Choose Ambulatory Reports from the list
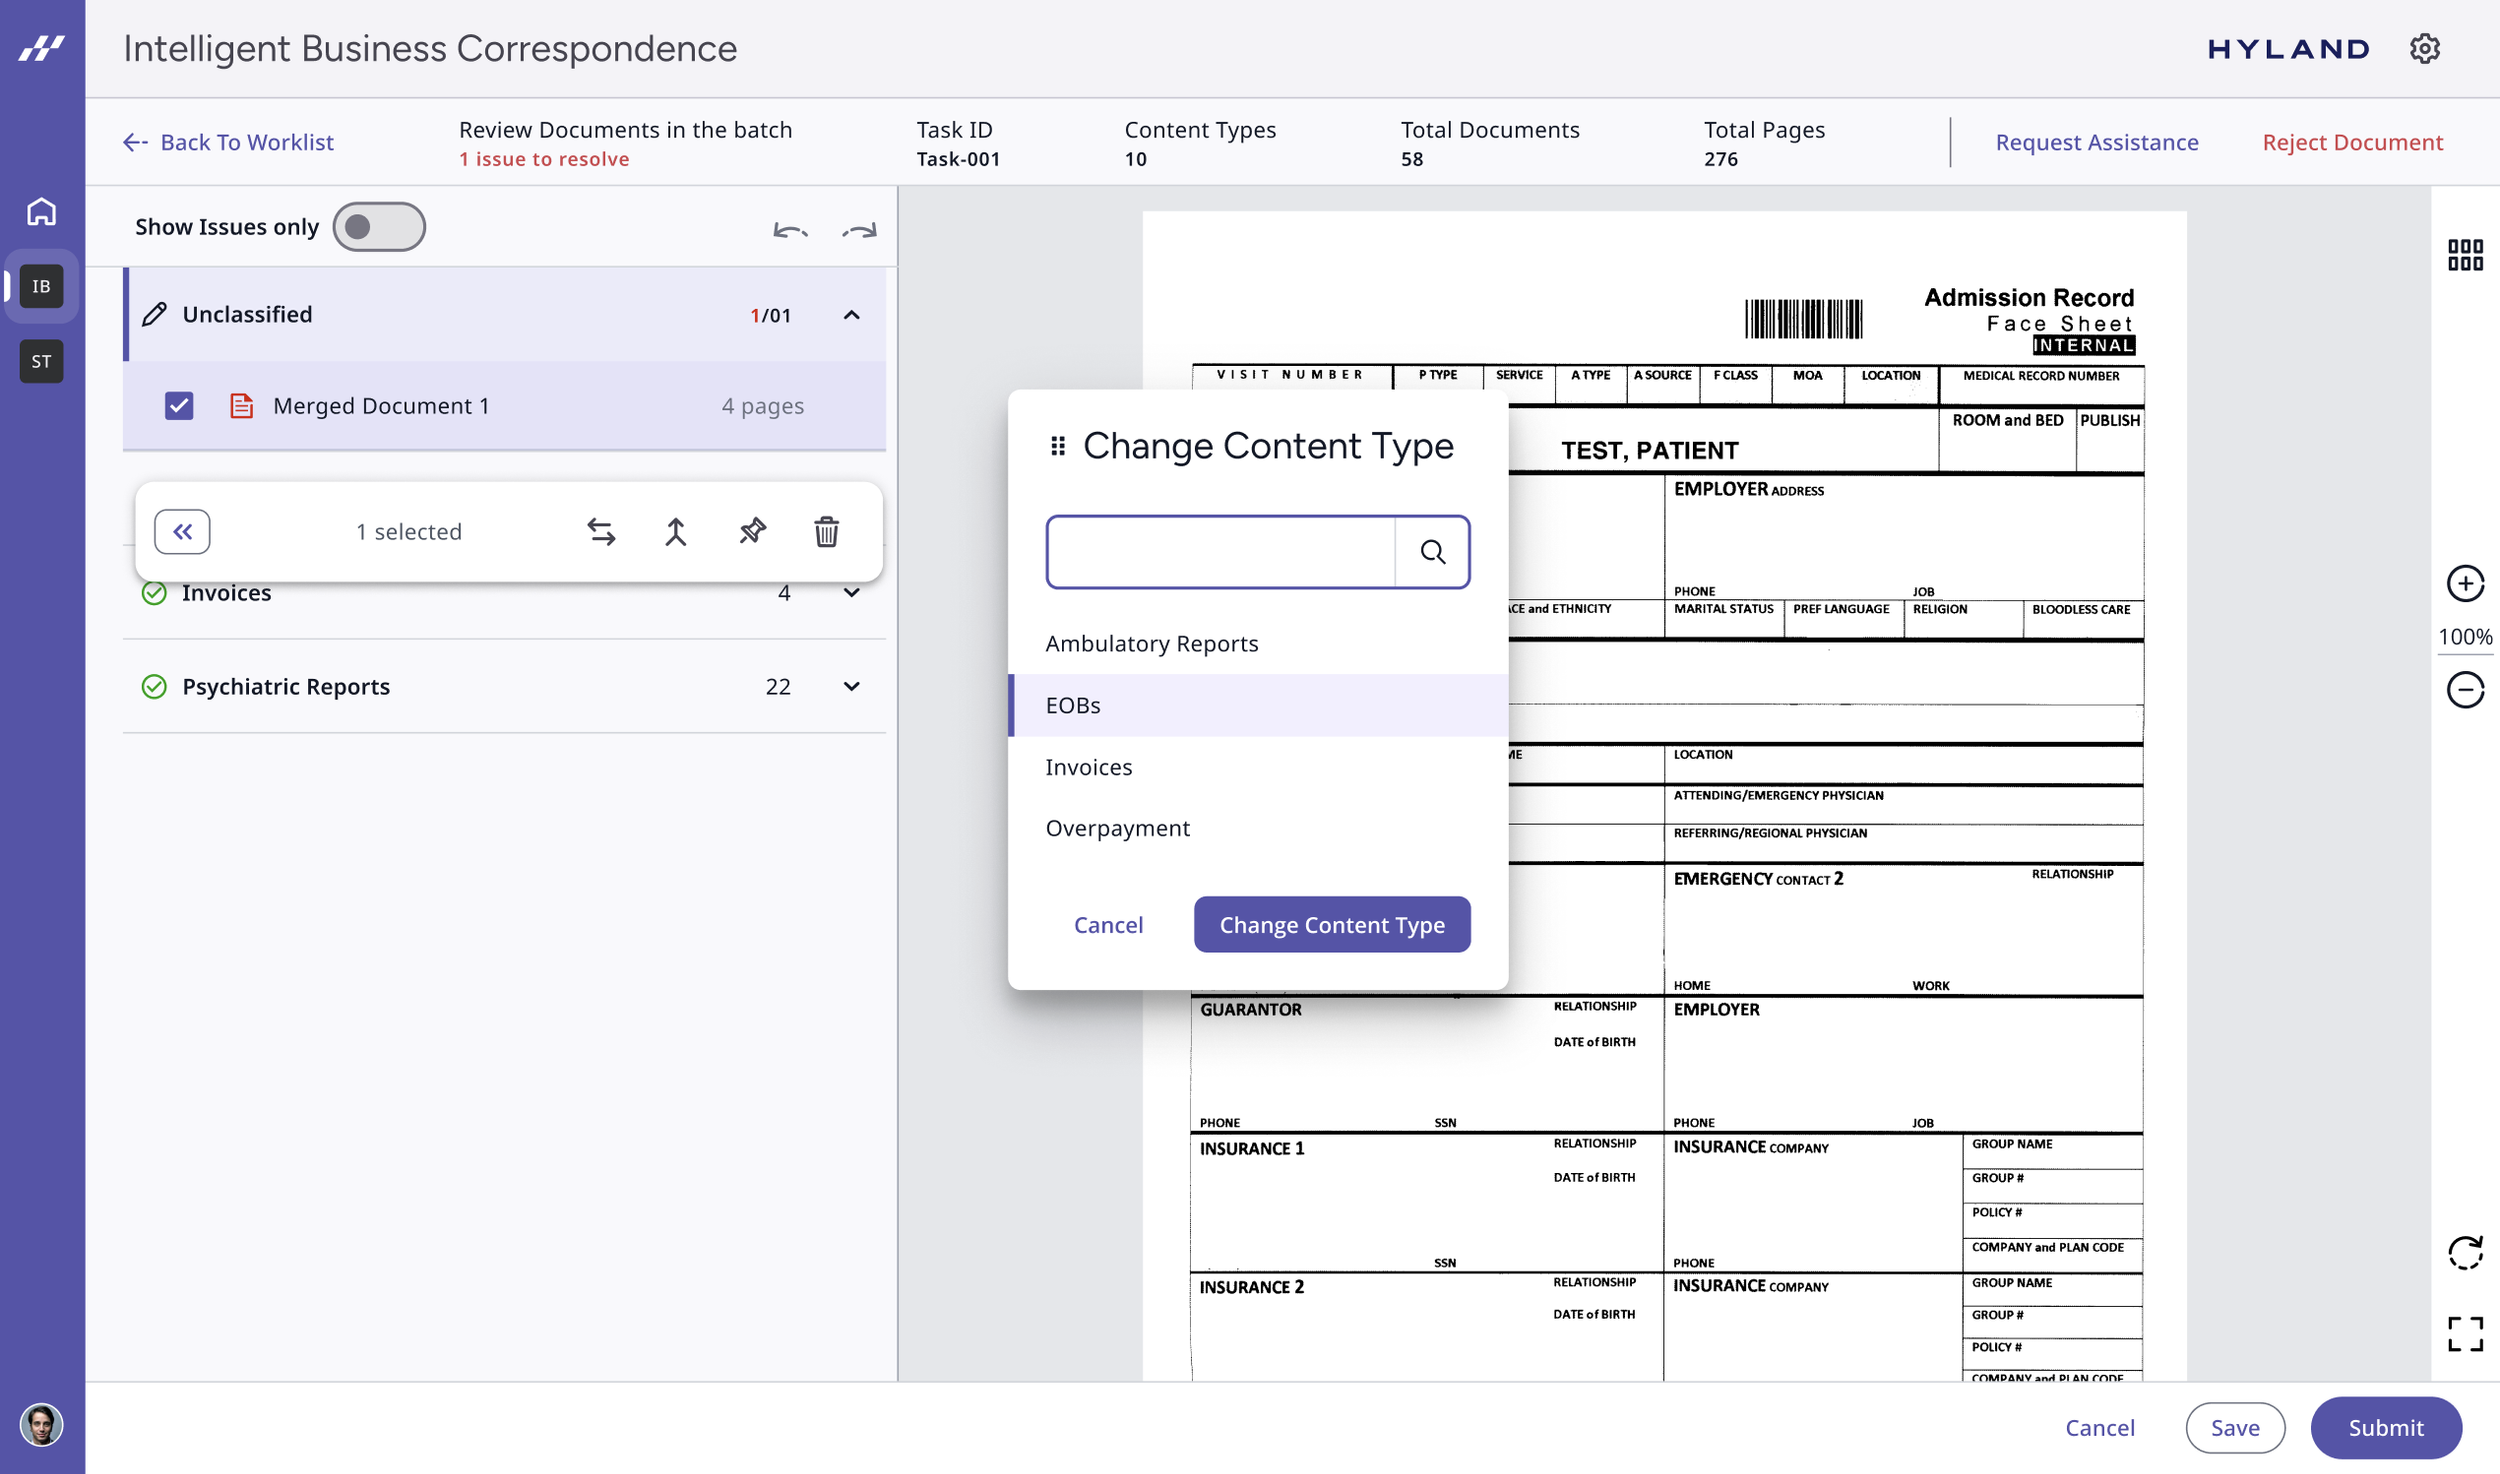This screenshot has width=2500, height=1474. (1151, 643)
